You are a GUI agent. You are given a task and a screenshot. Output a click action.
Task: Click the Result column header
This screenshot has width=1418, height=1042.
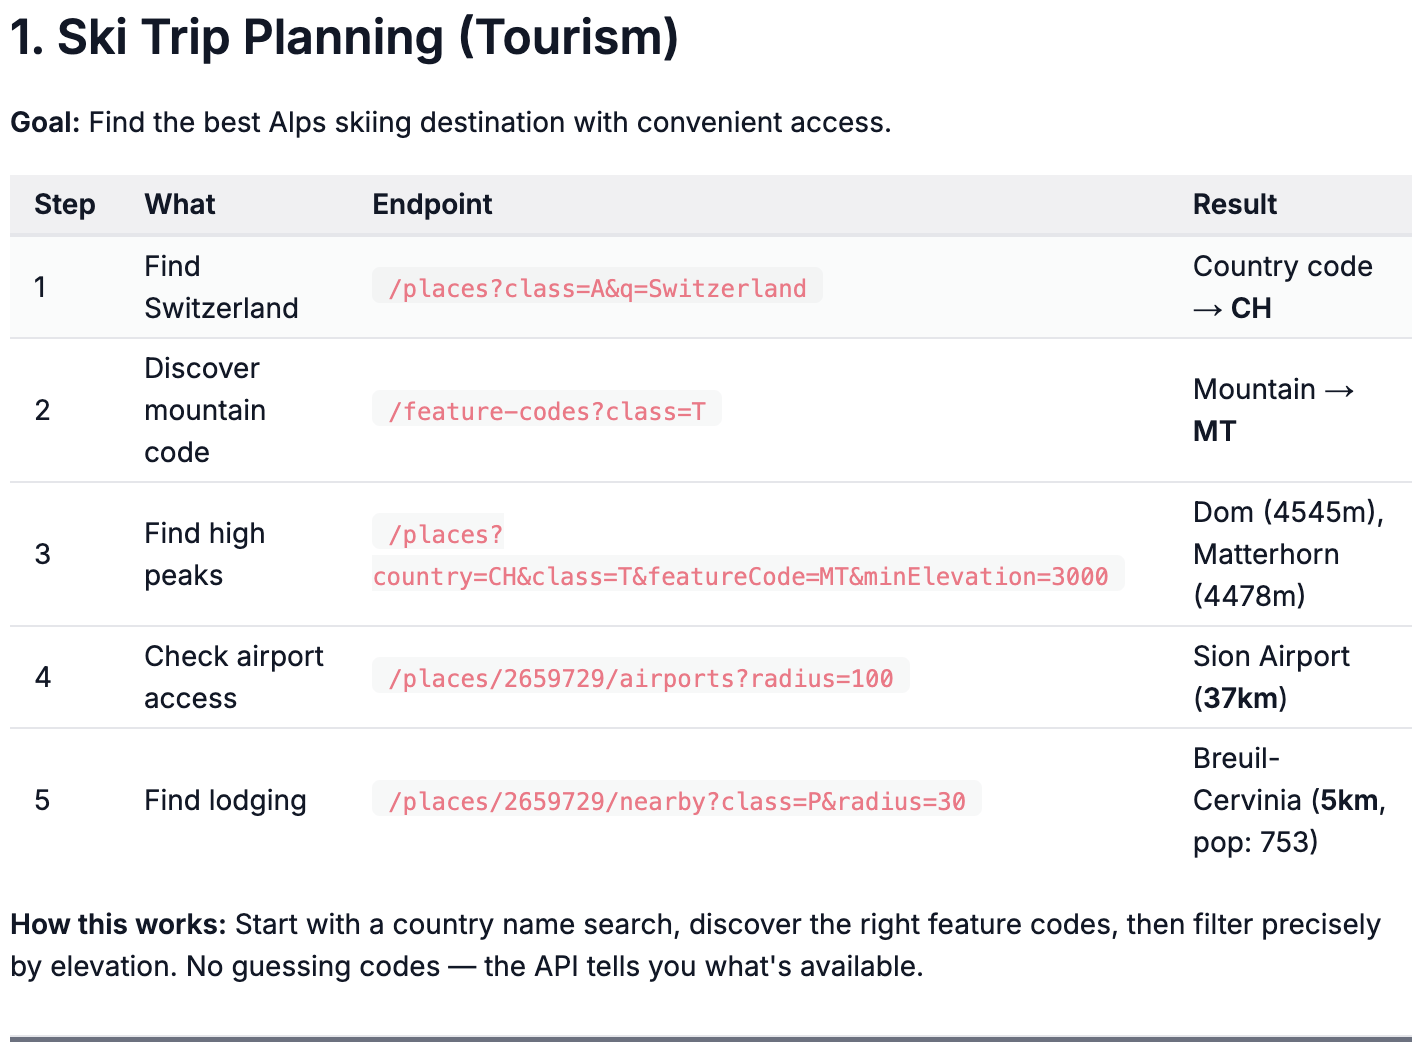click(x=1234, y=204)
